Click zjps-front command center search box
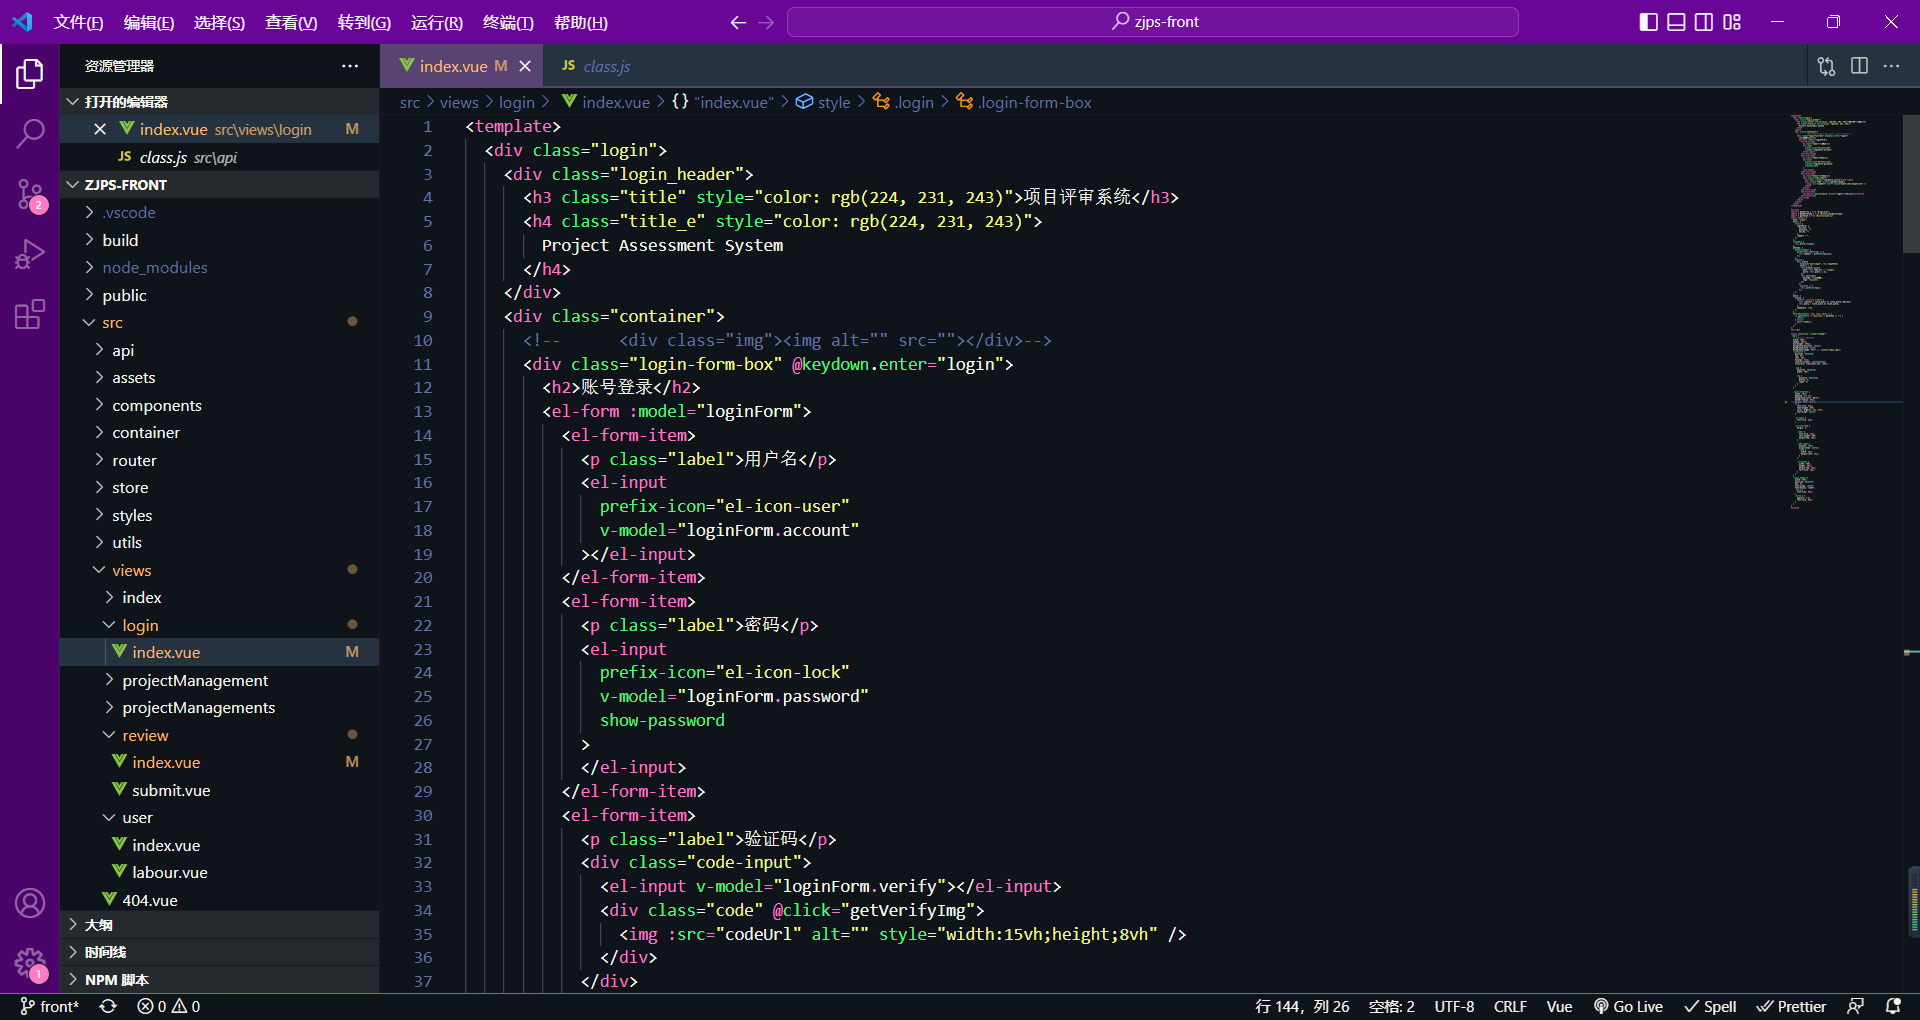Screen dimensions: 1920x1020 coord(1153,22)
